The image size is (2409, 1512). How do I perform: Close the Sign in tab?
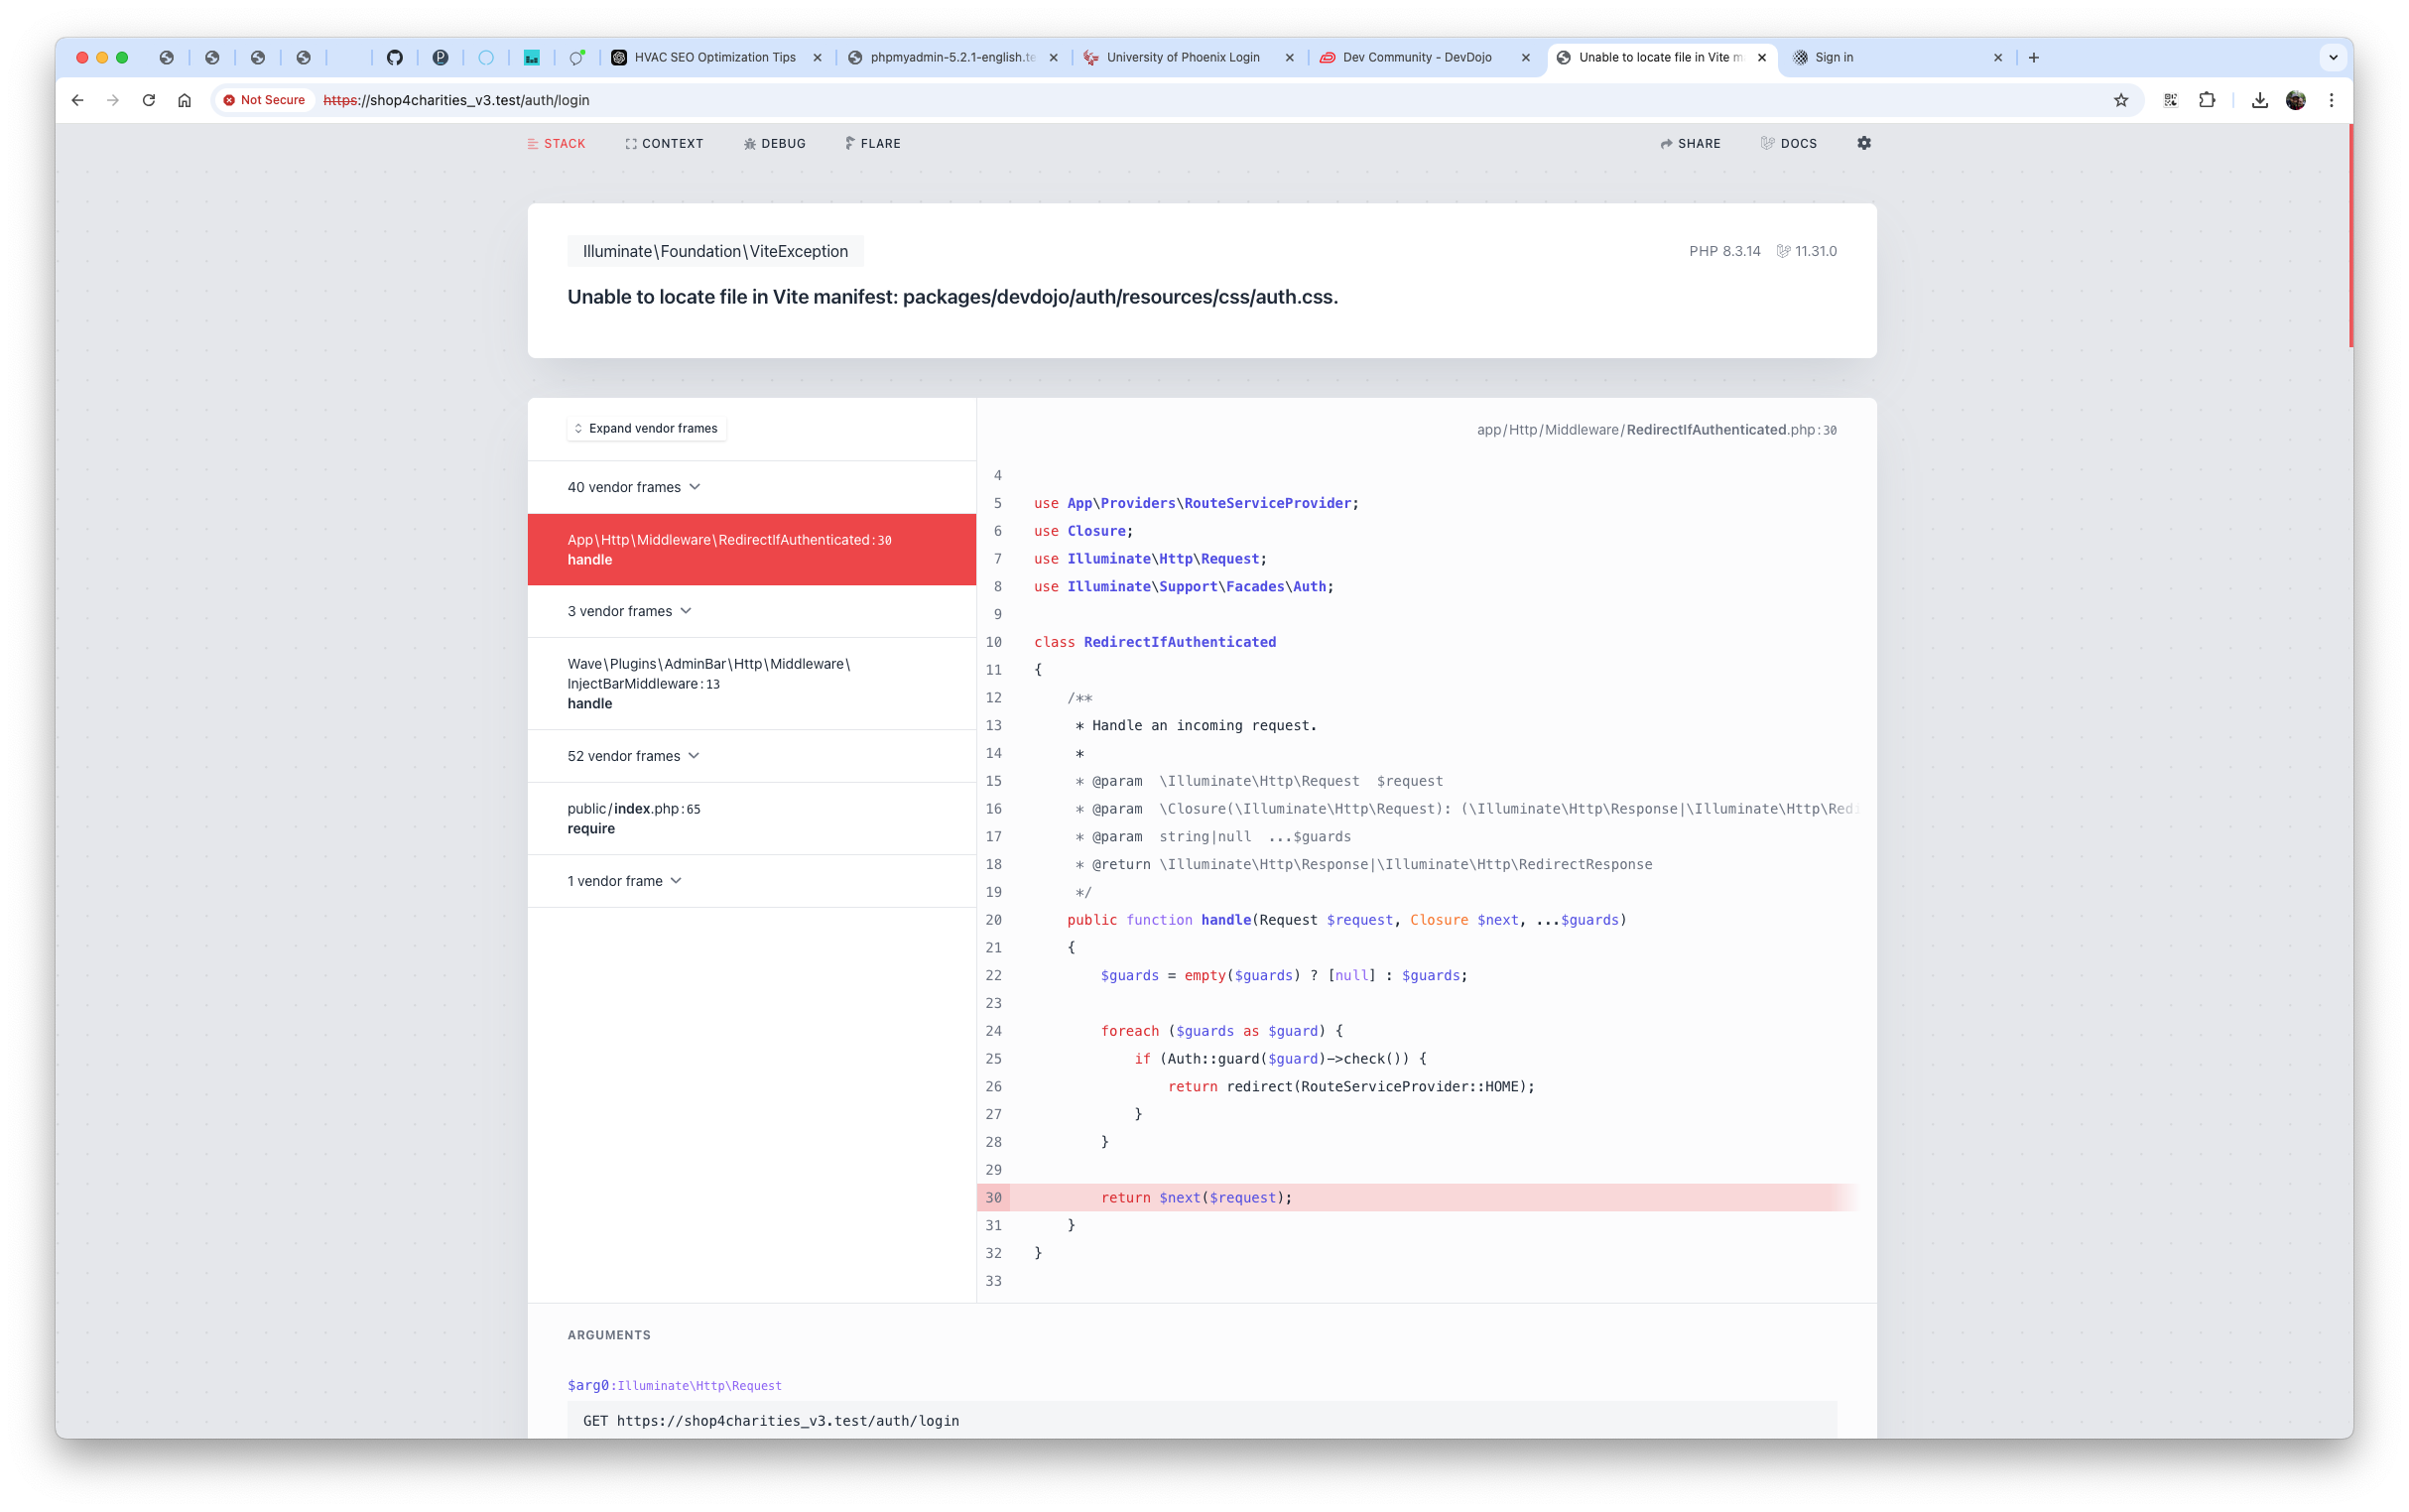(x=1997, y=57)
